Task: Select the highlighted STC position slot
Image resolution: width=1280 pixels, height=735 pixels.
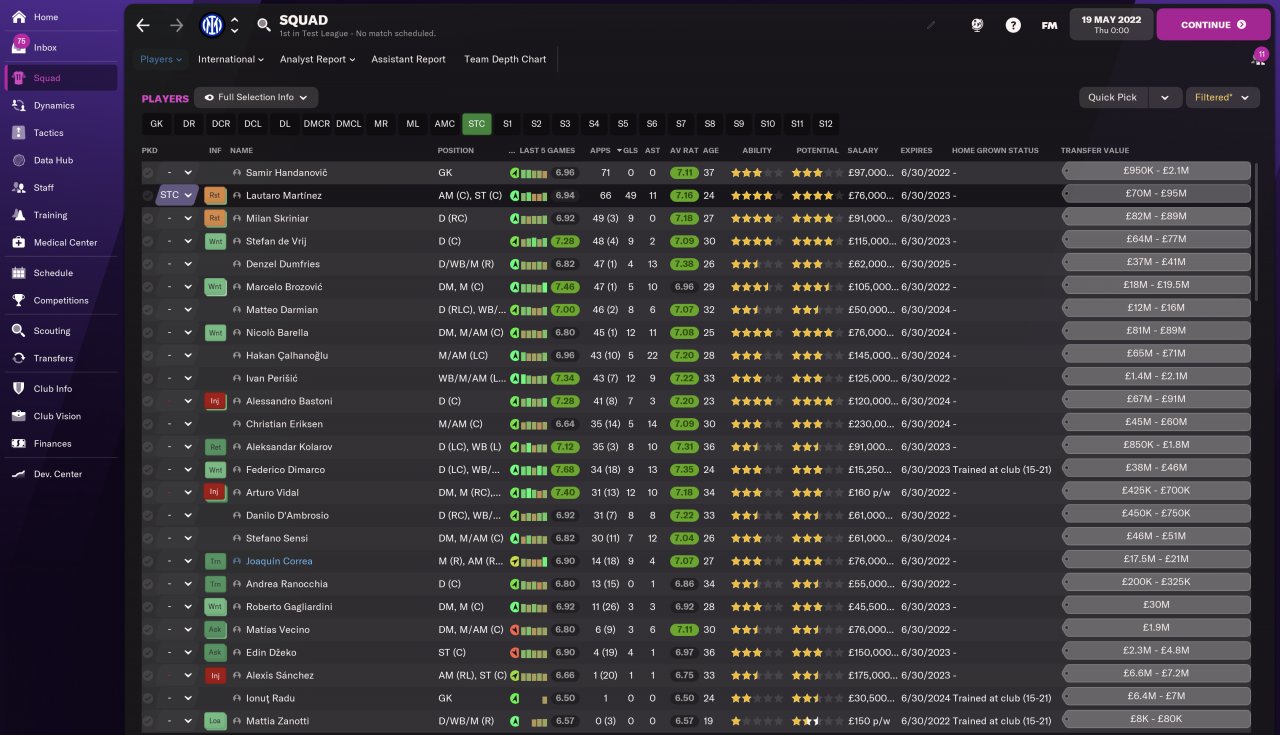Action: [x=476, y=124]
